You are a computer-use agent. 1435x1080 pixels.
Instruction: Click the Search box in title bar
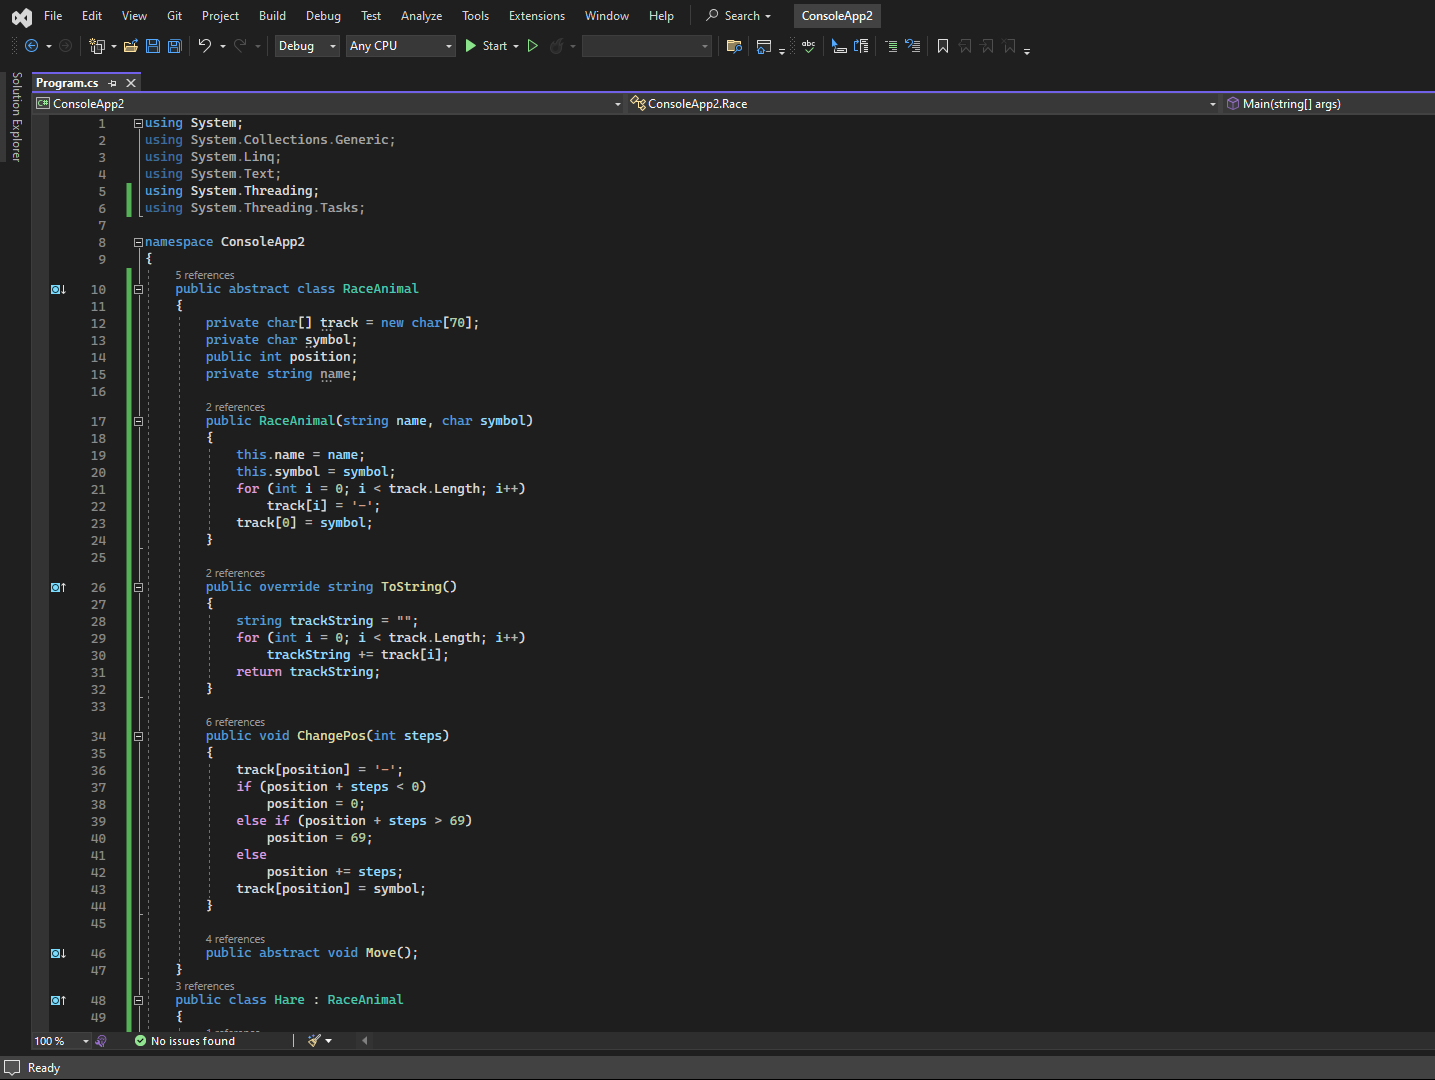739,16
